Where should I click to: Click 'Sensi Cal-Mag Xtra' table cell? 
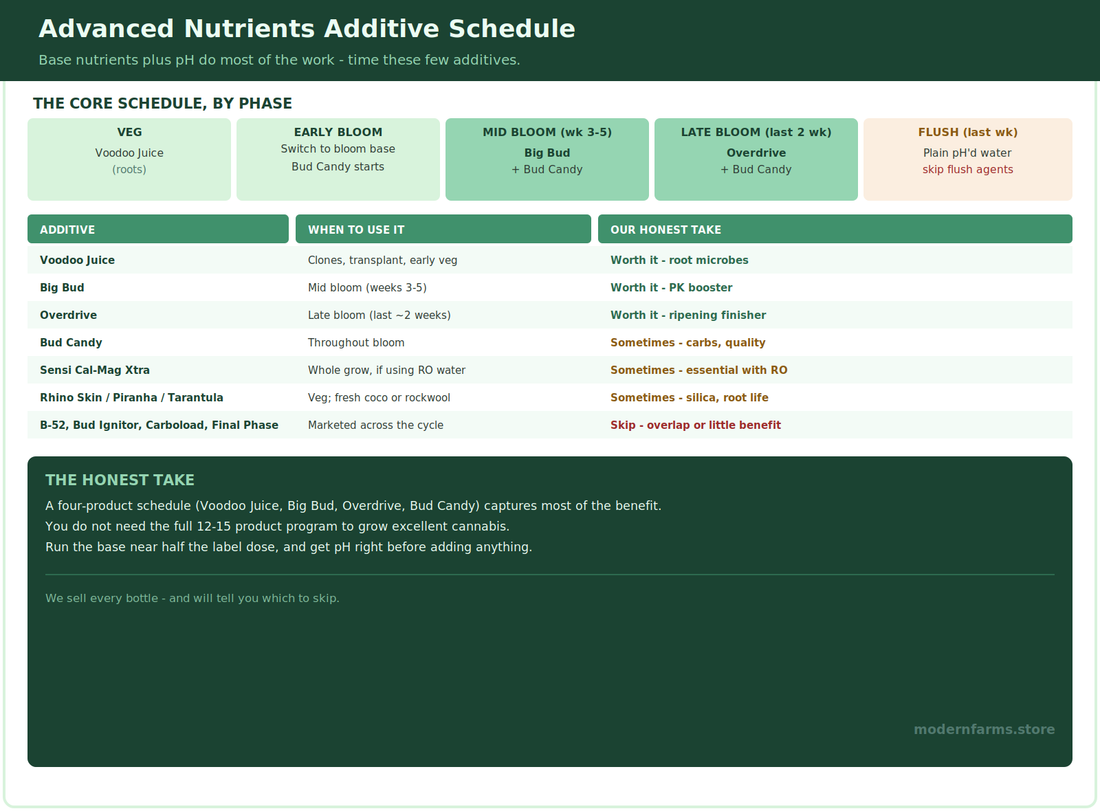coord(95,370)
